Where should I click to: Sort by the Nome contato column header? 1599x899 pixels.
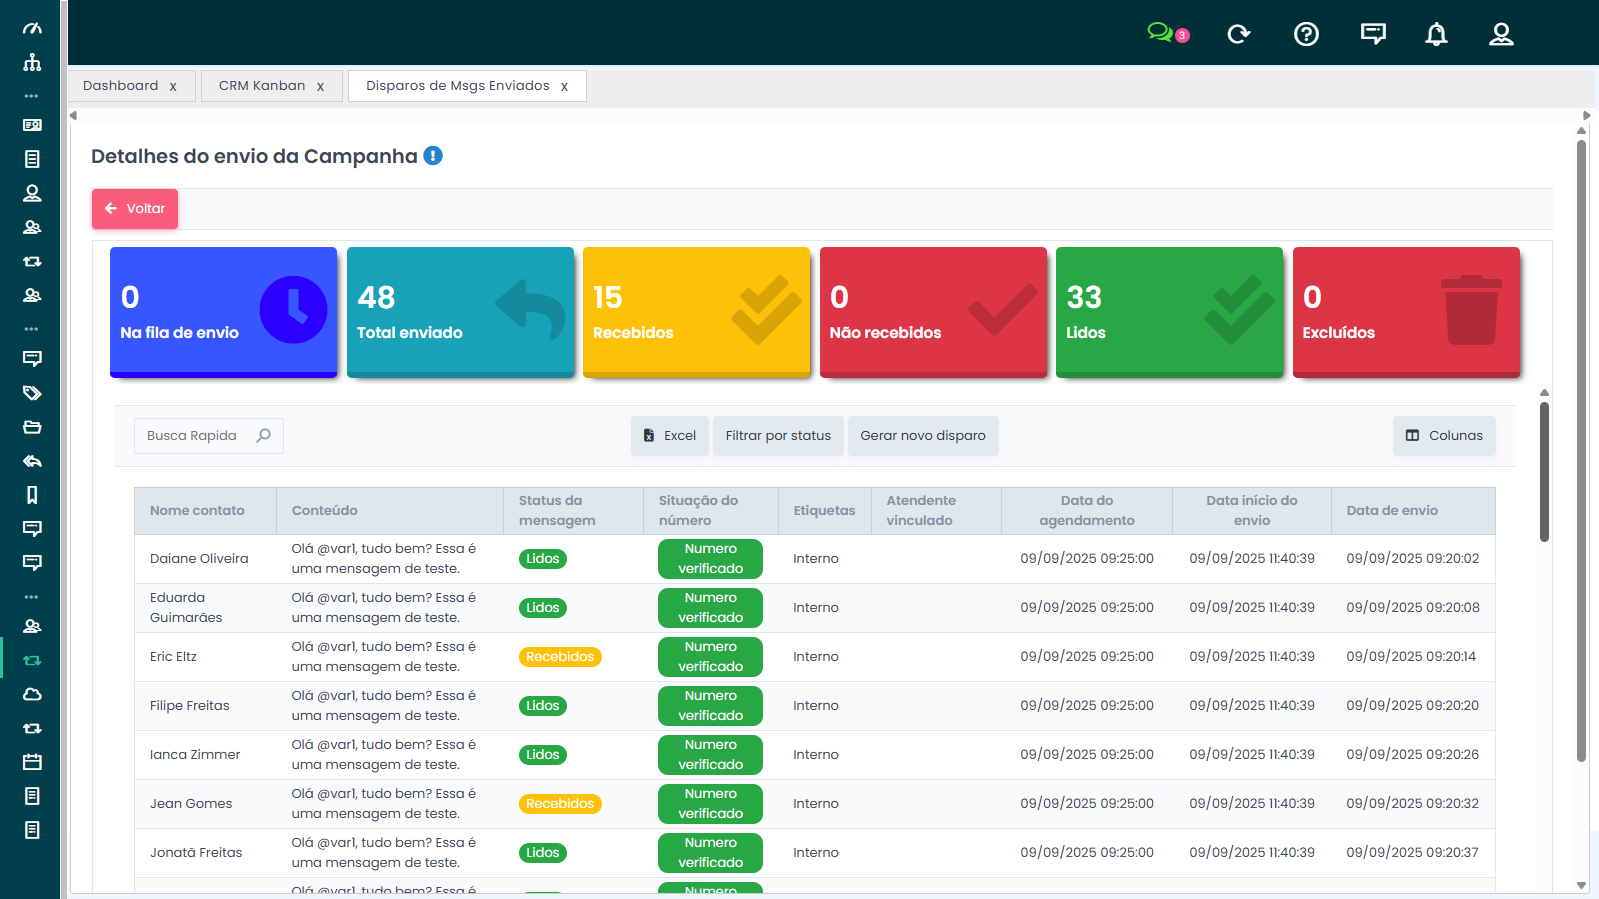tap(197, 511)
